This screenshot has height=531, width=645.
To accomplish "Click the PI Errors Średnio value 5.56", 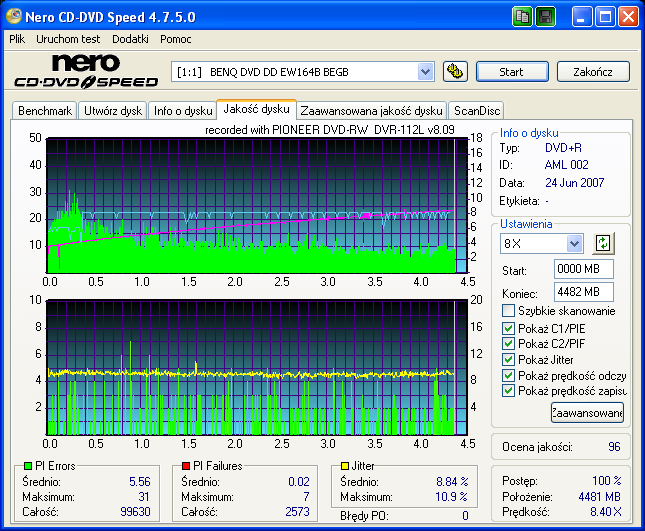I will pos(139,481).
